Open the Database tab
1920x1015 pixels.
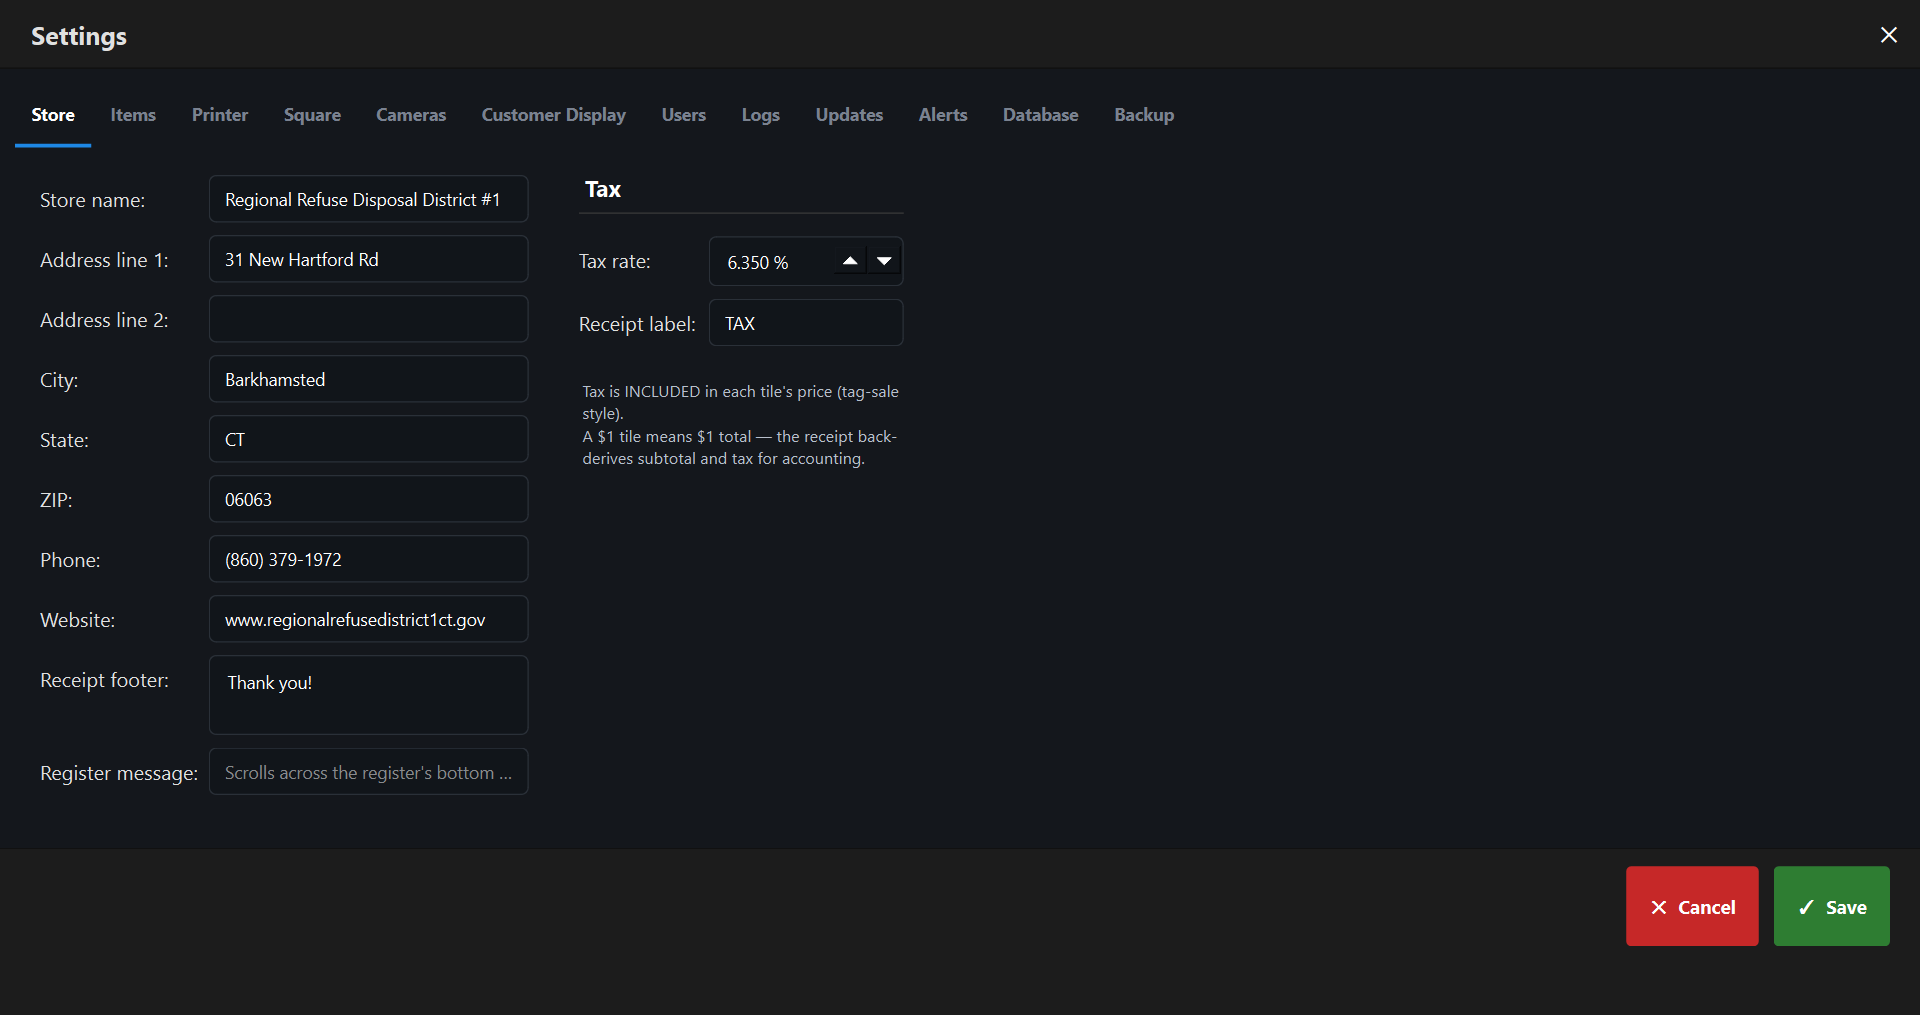point(1040,115)
